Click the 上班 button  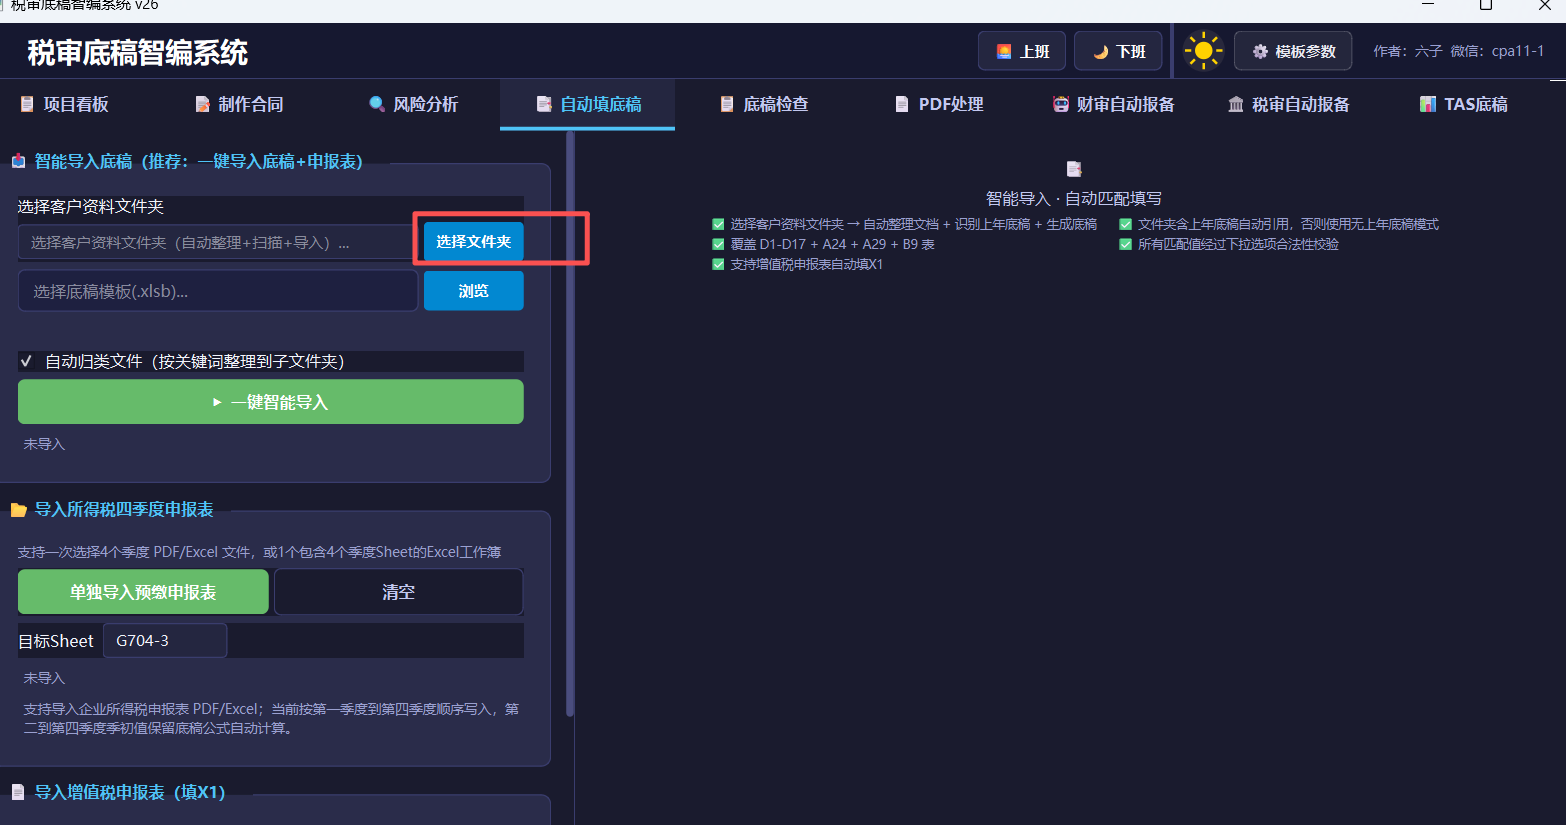[1022, 51]
